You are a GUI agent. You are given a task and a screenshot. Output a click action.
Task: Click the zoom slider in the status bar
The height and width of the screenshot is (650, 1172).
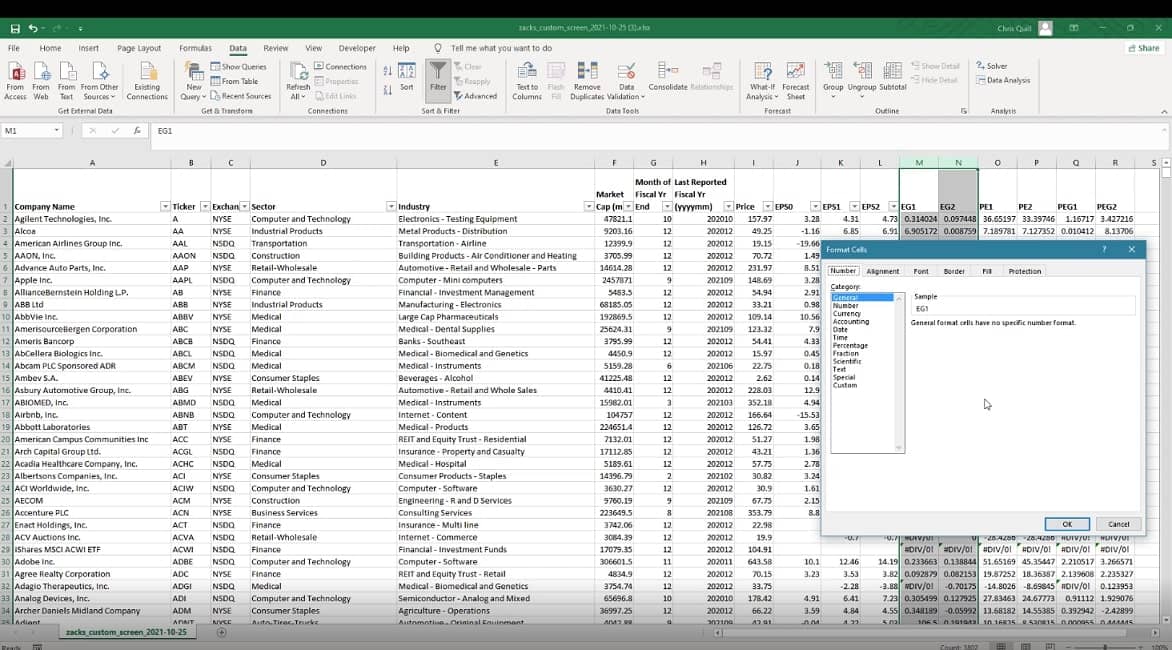[x=1105, y=646]
